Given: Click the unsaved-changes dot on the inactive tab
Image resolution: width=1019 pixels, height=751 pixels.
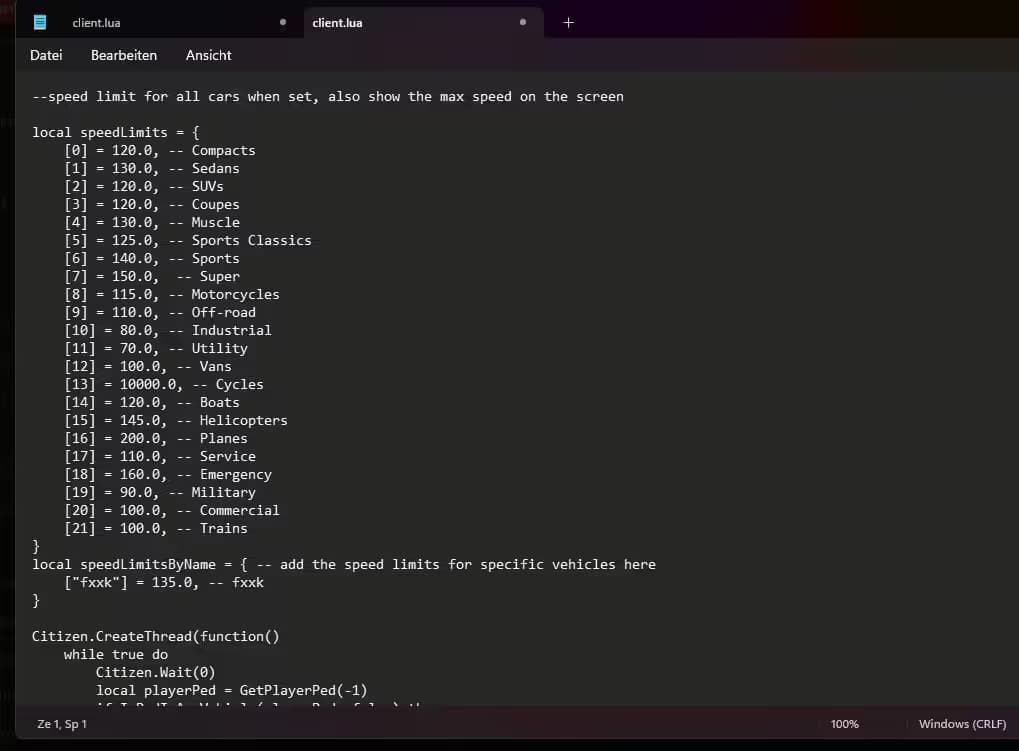Looking at the screenshot, I should tap(282, 21).
